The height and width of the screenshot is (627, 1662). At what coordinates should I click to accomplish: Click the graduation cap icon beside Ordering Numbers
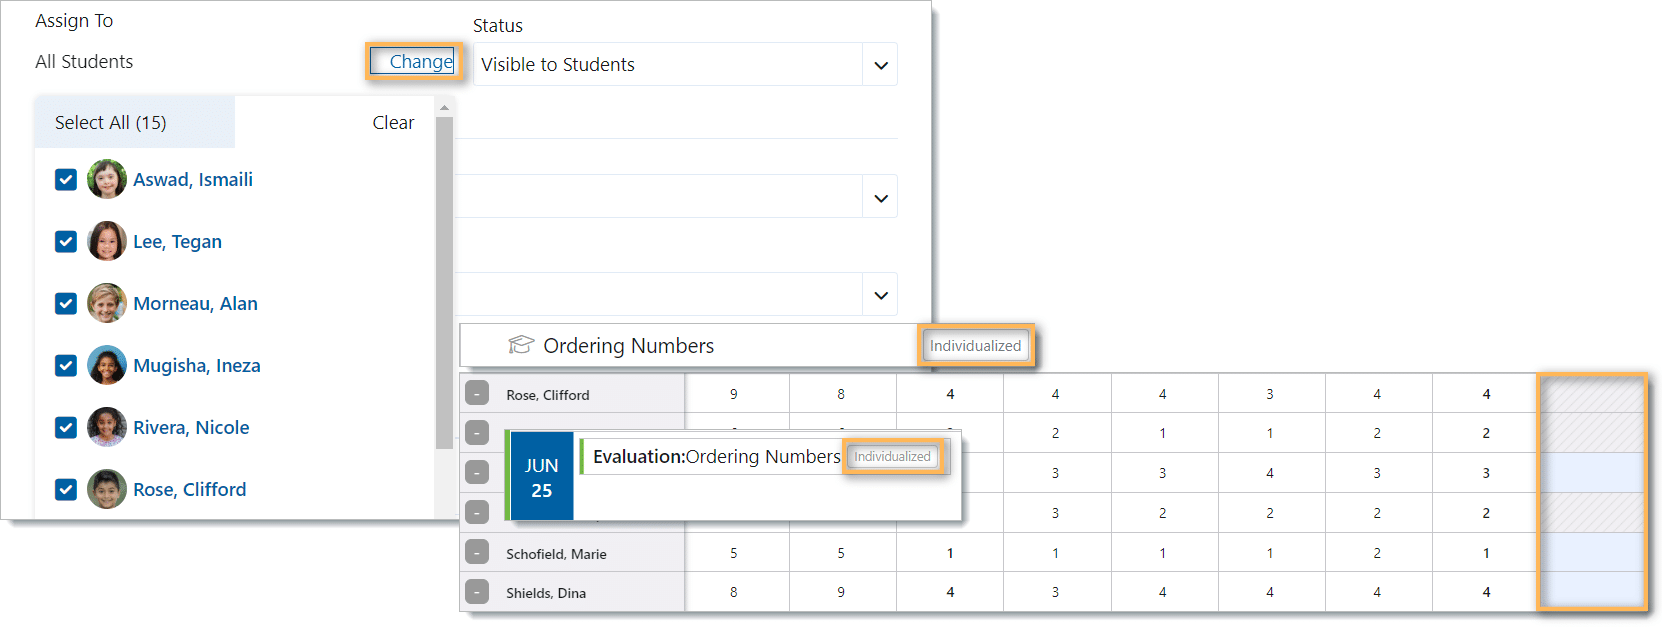click(520, 345)
